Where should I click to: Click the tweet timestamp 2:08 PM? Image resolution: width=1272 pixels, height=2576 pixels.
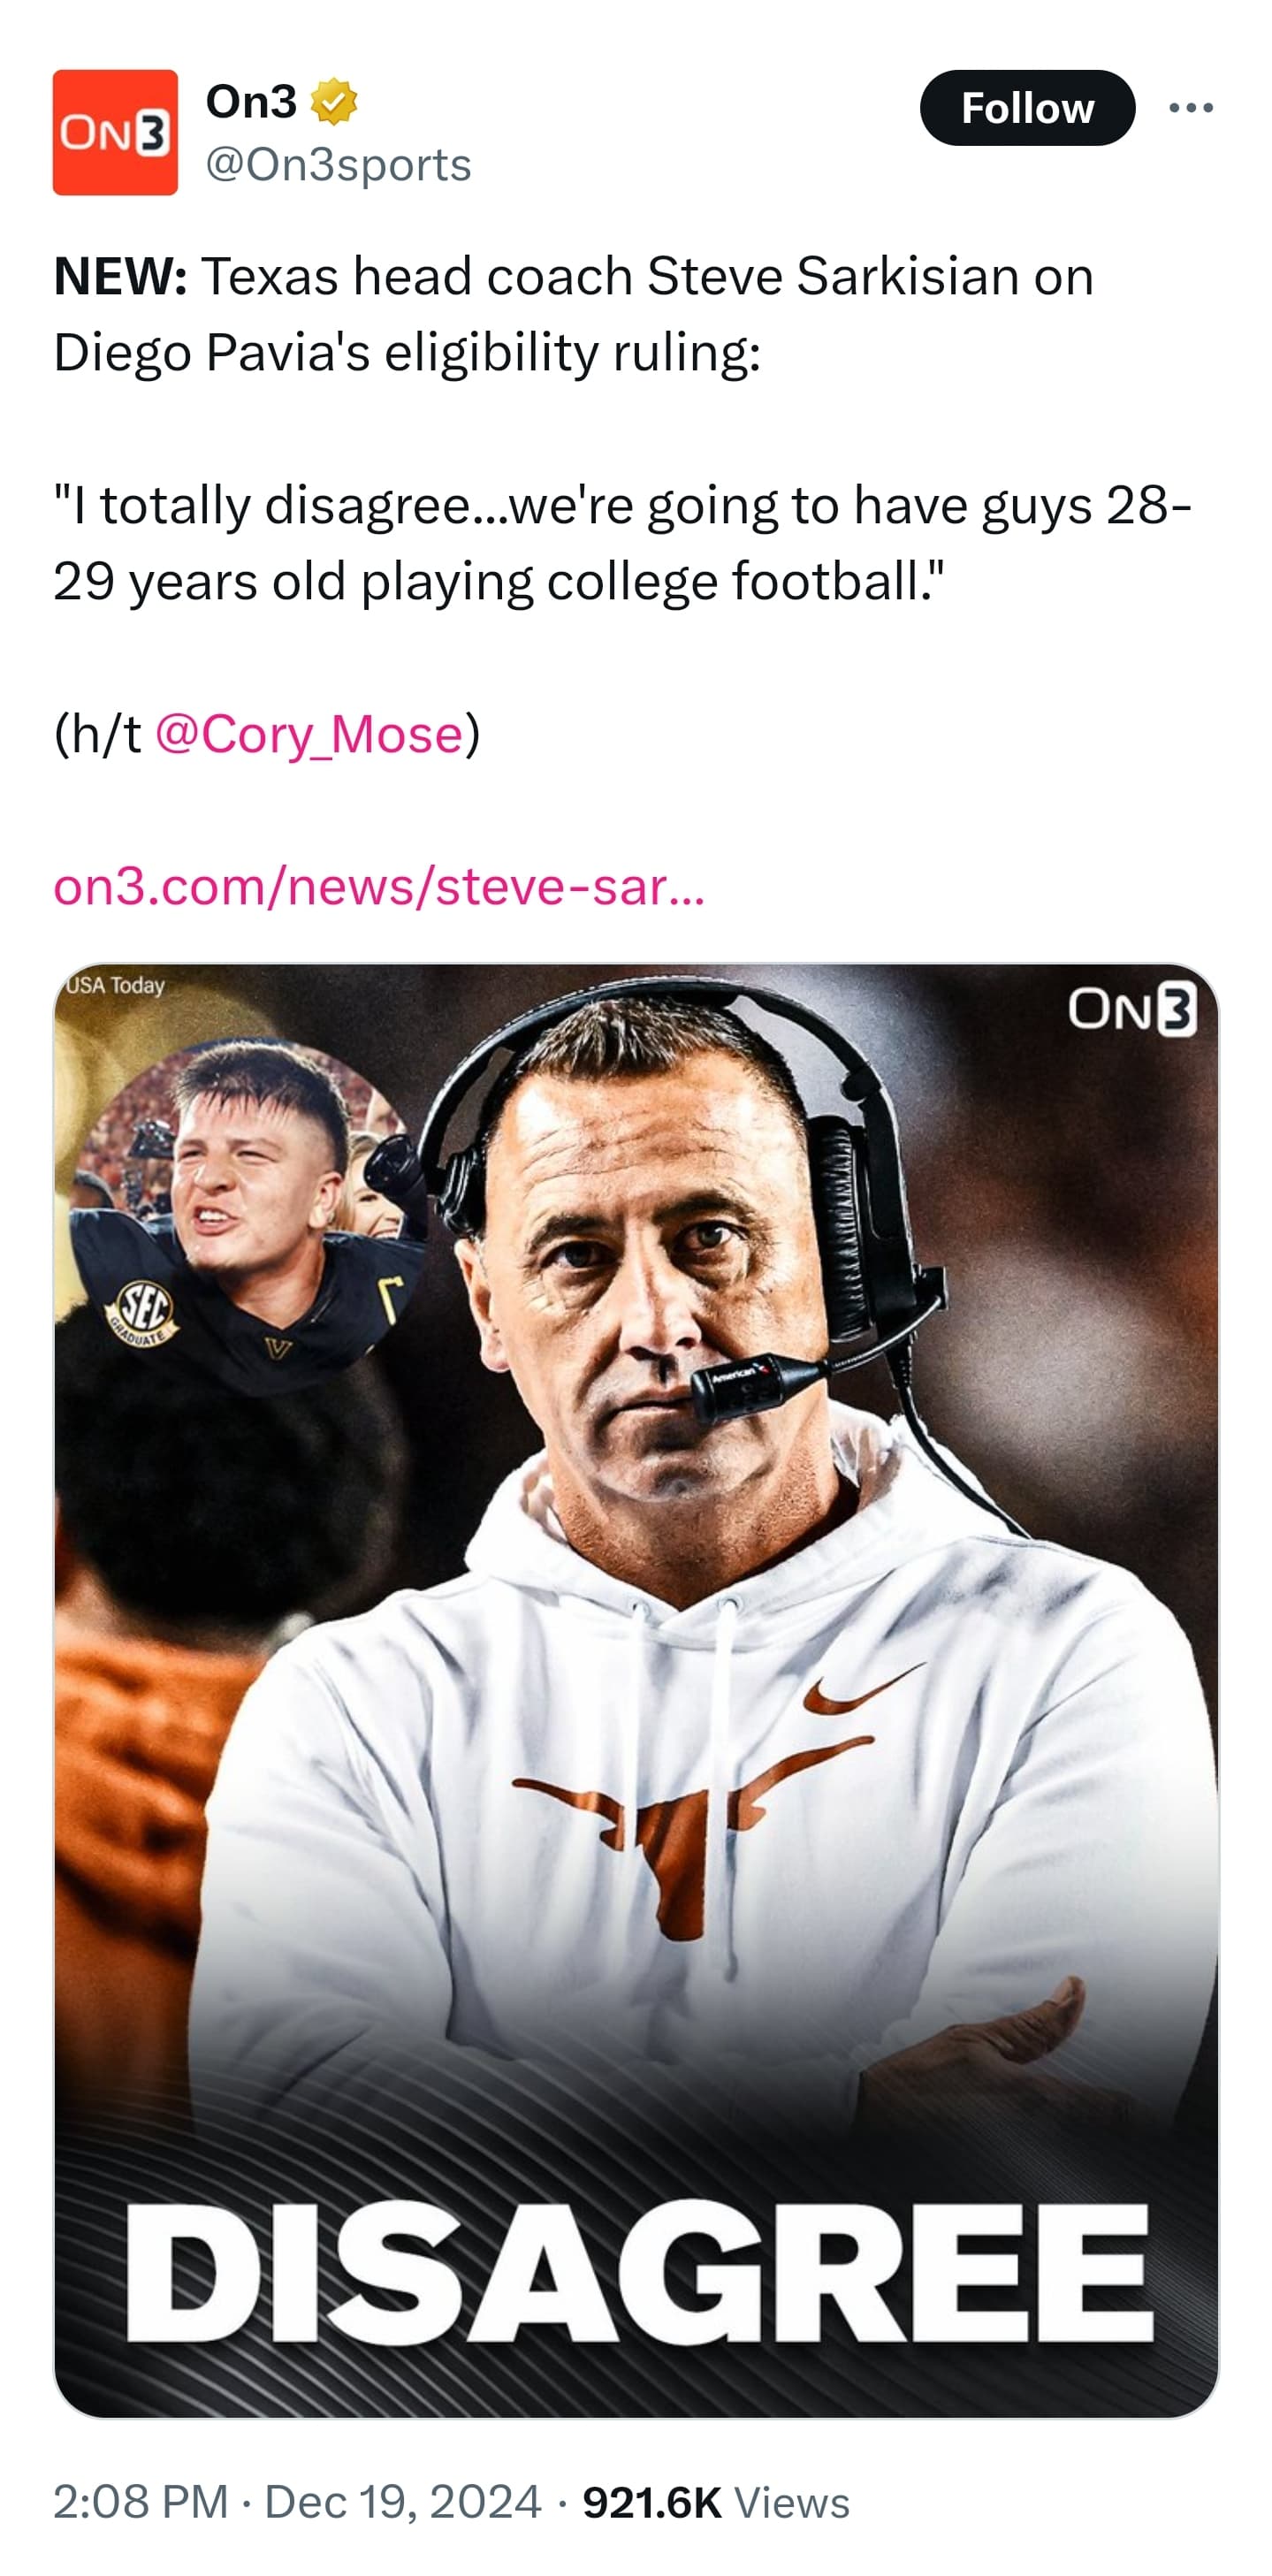(x=140, y=2502)
